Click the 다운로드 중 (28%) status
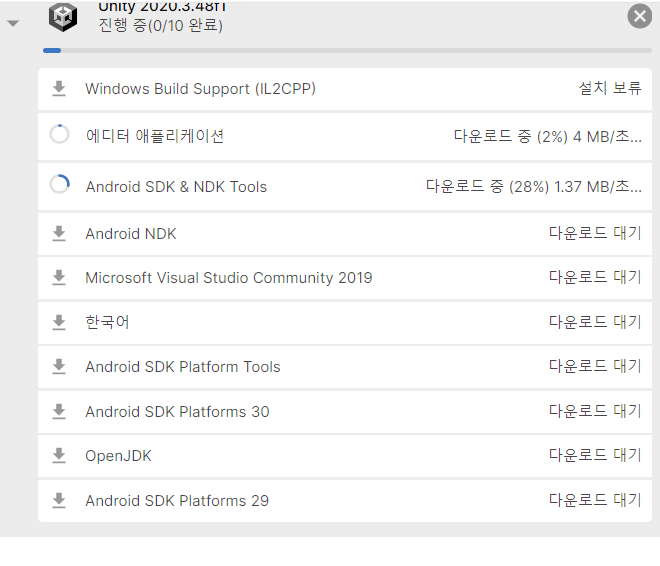This screenshot has width=660, height=566. click(x=534, y=186)
